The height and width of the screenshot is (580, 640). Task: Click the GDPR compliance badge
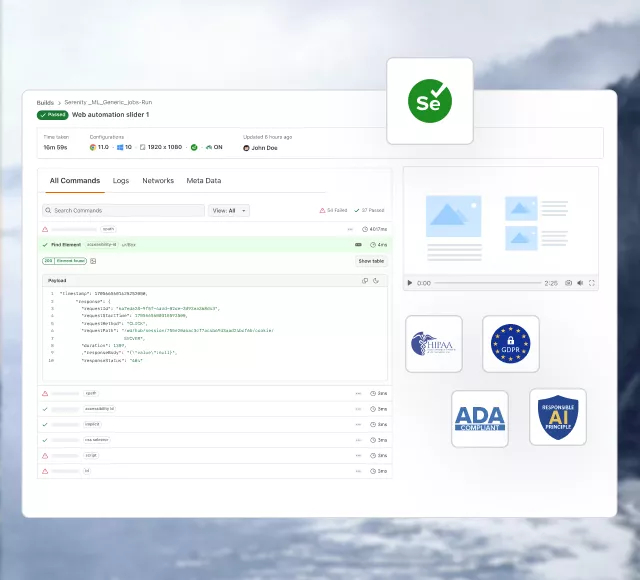[x=511, y=344]
